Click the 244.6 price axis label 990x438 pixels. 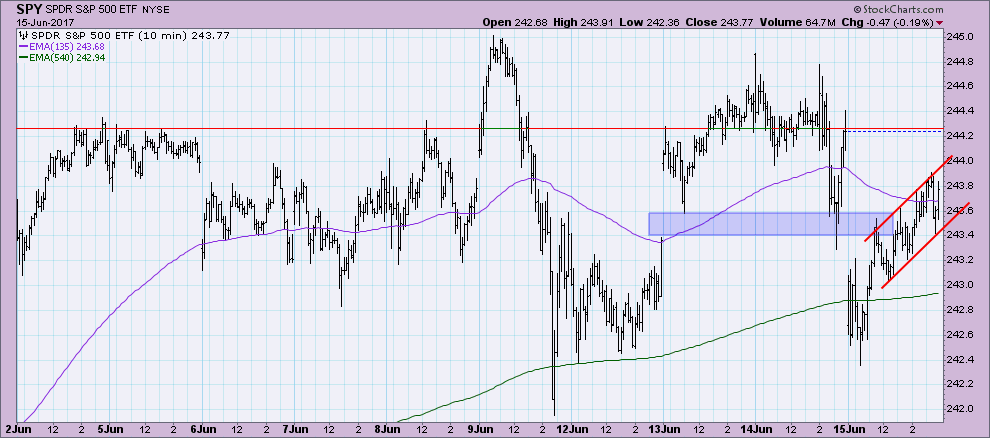tap(958, 86)
